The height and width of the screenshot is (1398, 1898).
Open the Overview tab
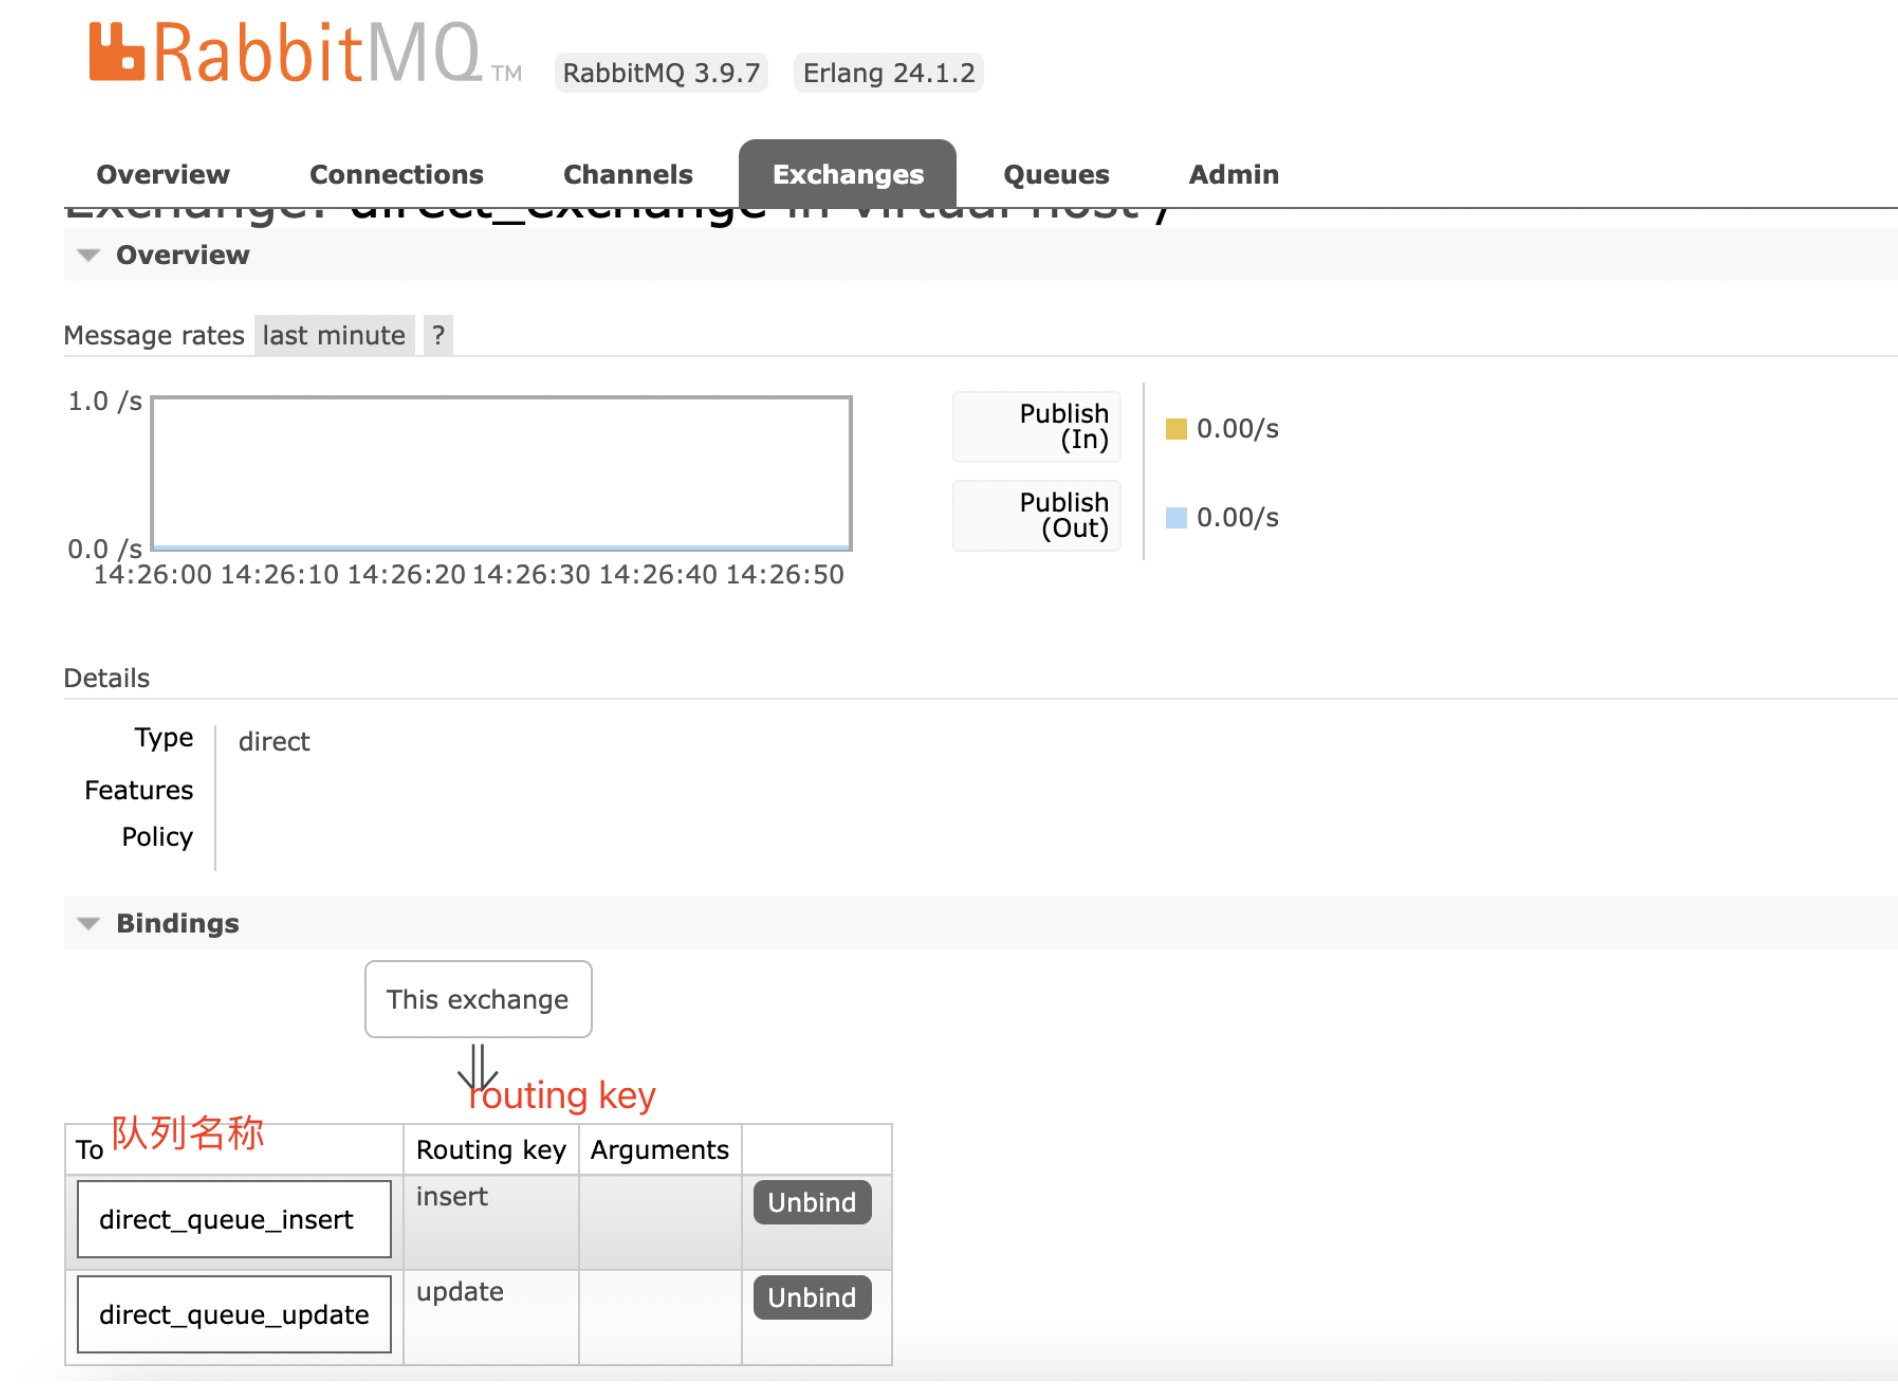tap(163, 174)
